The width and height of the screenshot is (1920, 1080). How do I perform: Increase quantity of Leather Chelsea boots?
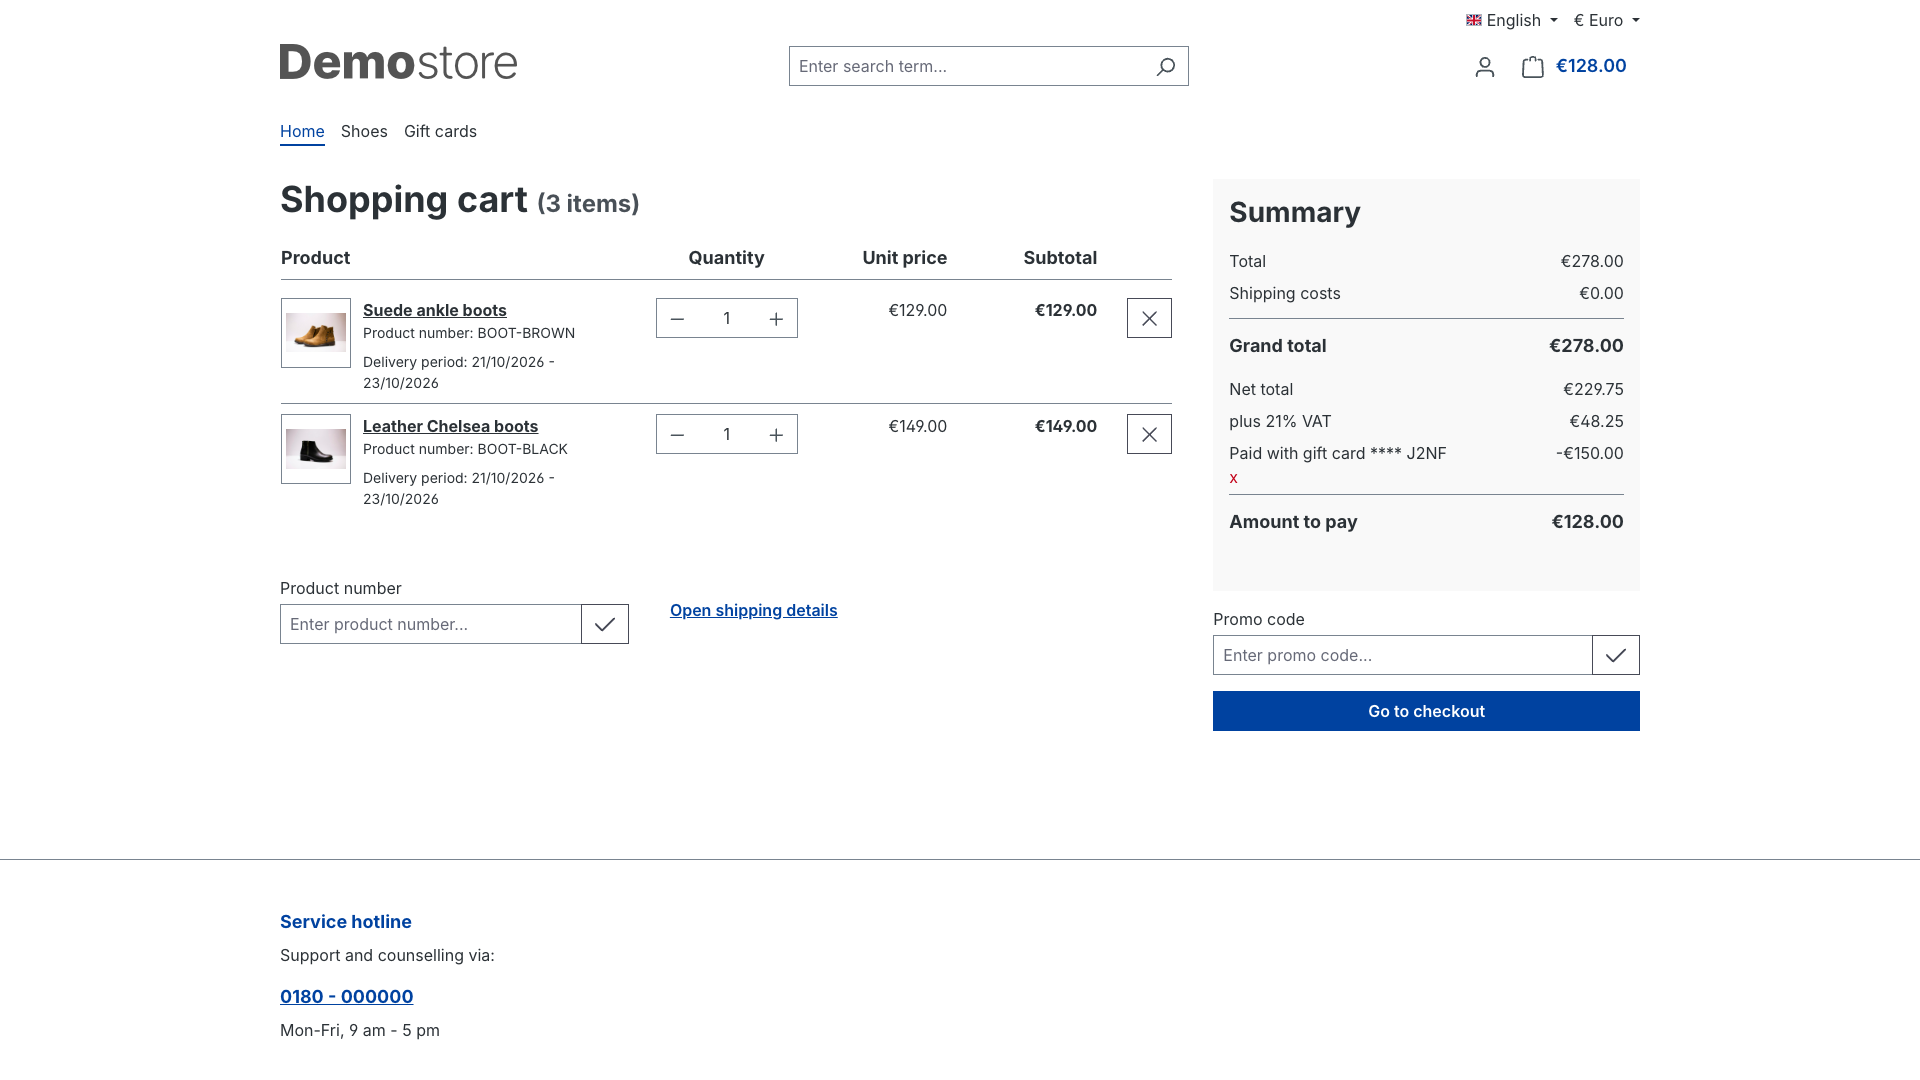tap(776, 434)
